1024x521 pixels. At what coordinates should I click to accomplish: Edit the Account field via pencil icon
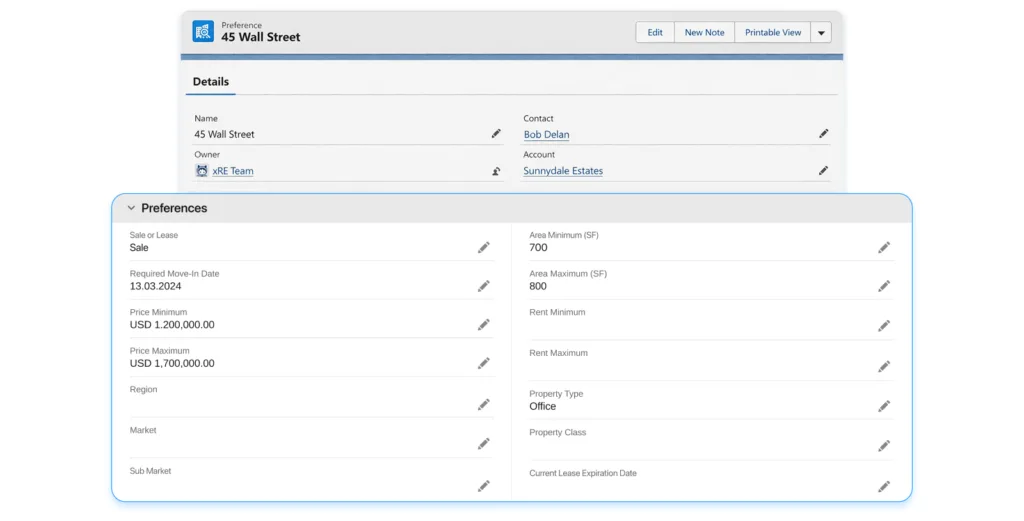tap(824, 171)
